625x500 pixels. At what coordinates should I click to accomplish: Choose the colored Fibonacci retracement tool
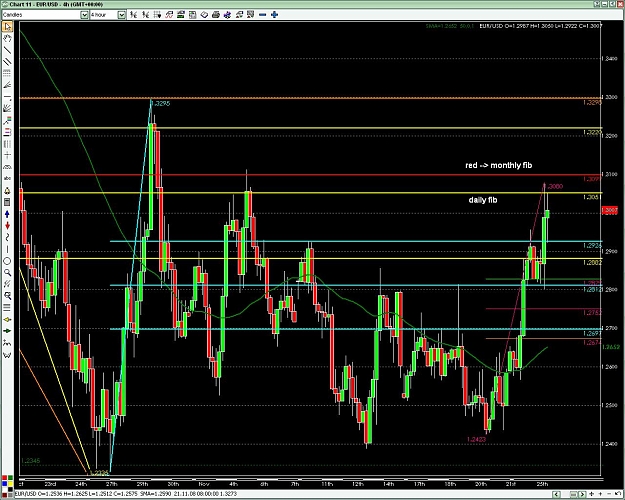tap(7, 120)
